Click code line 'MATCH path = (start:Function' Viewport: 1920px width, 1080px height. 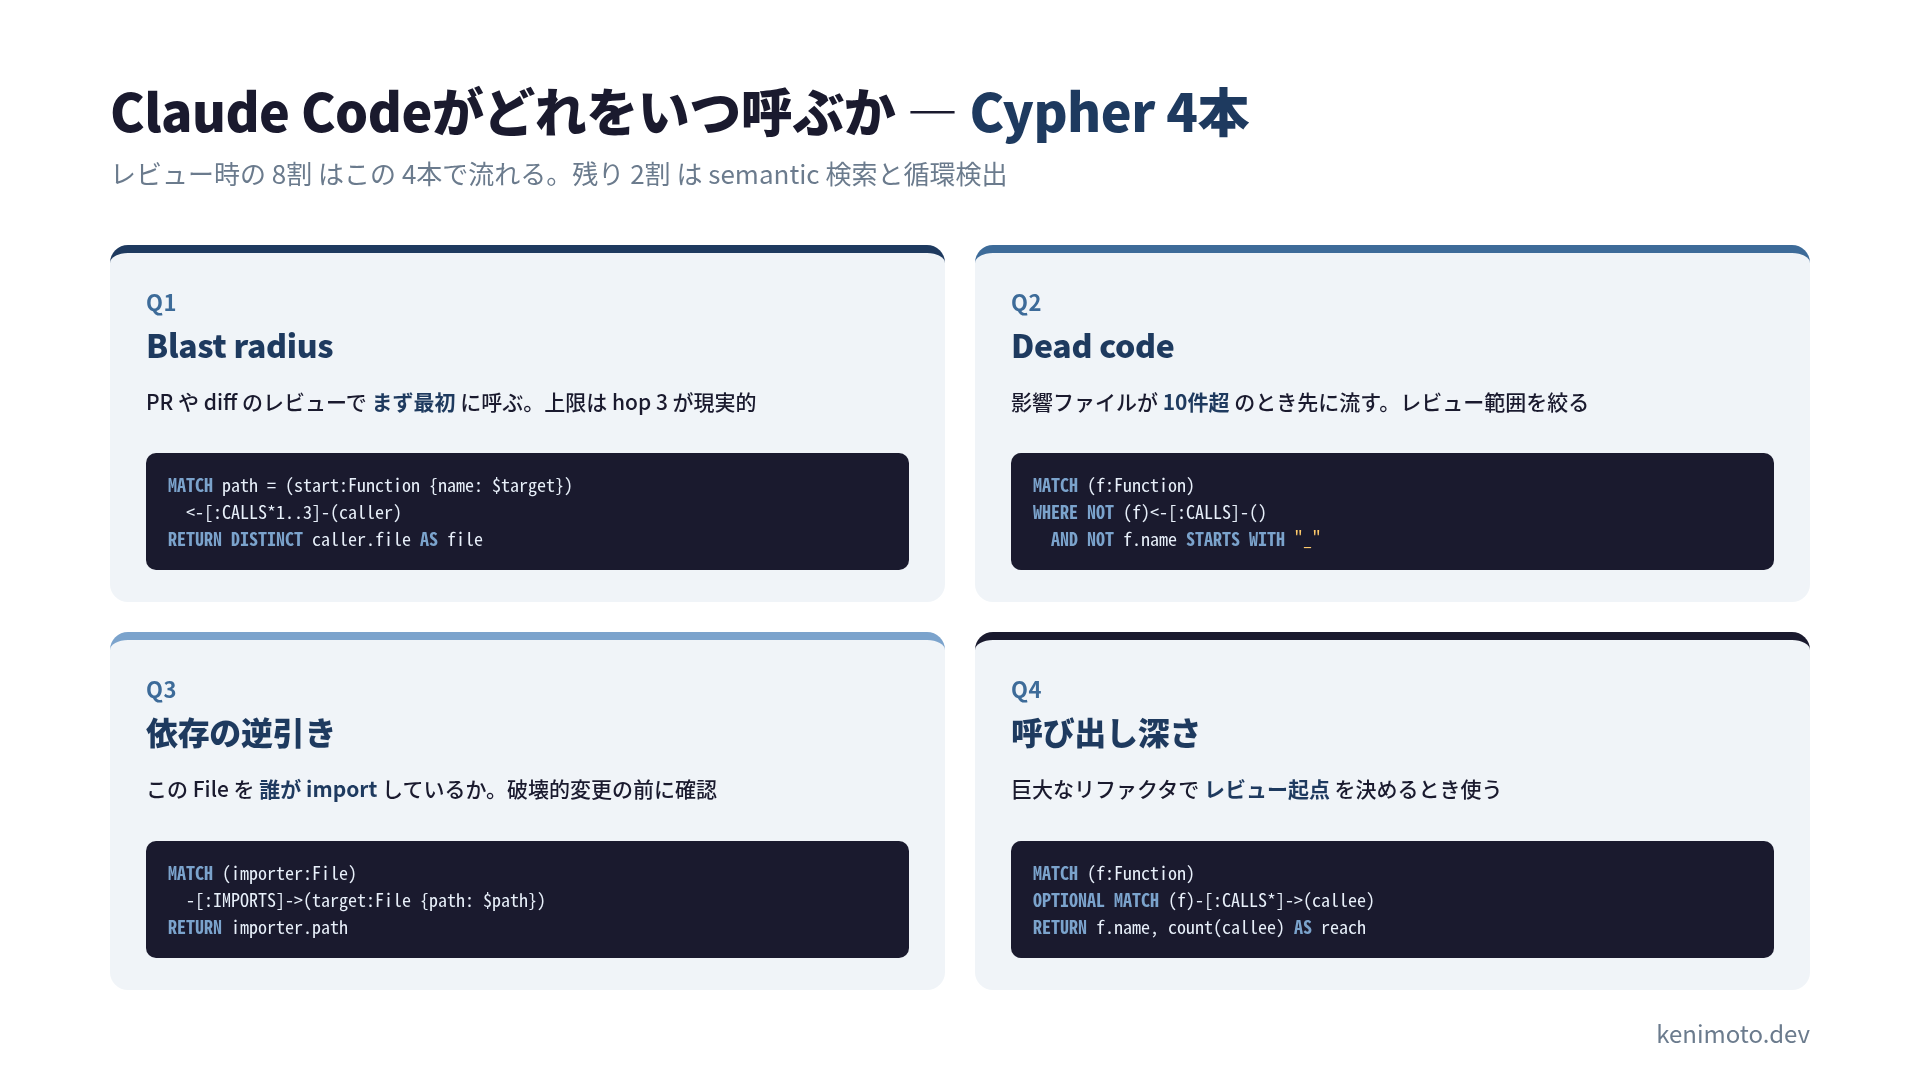pos(370,486)
